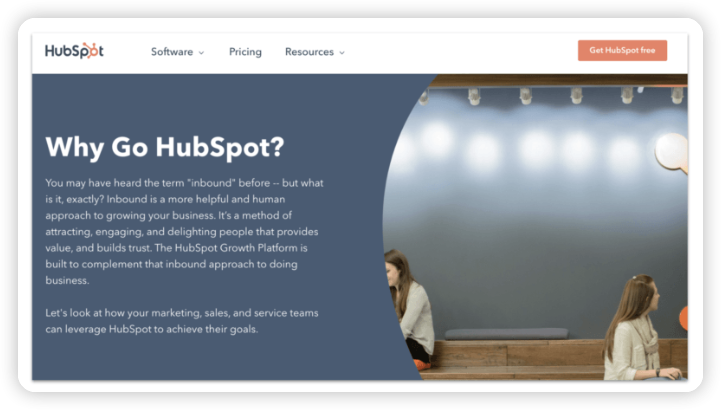Click the woman seated on the right
Screen dimensions: 721x410
(x=639, y=331)
